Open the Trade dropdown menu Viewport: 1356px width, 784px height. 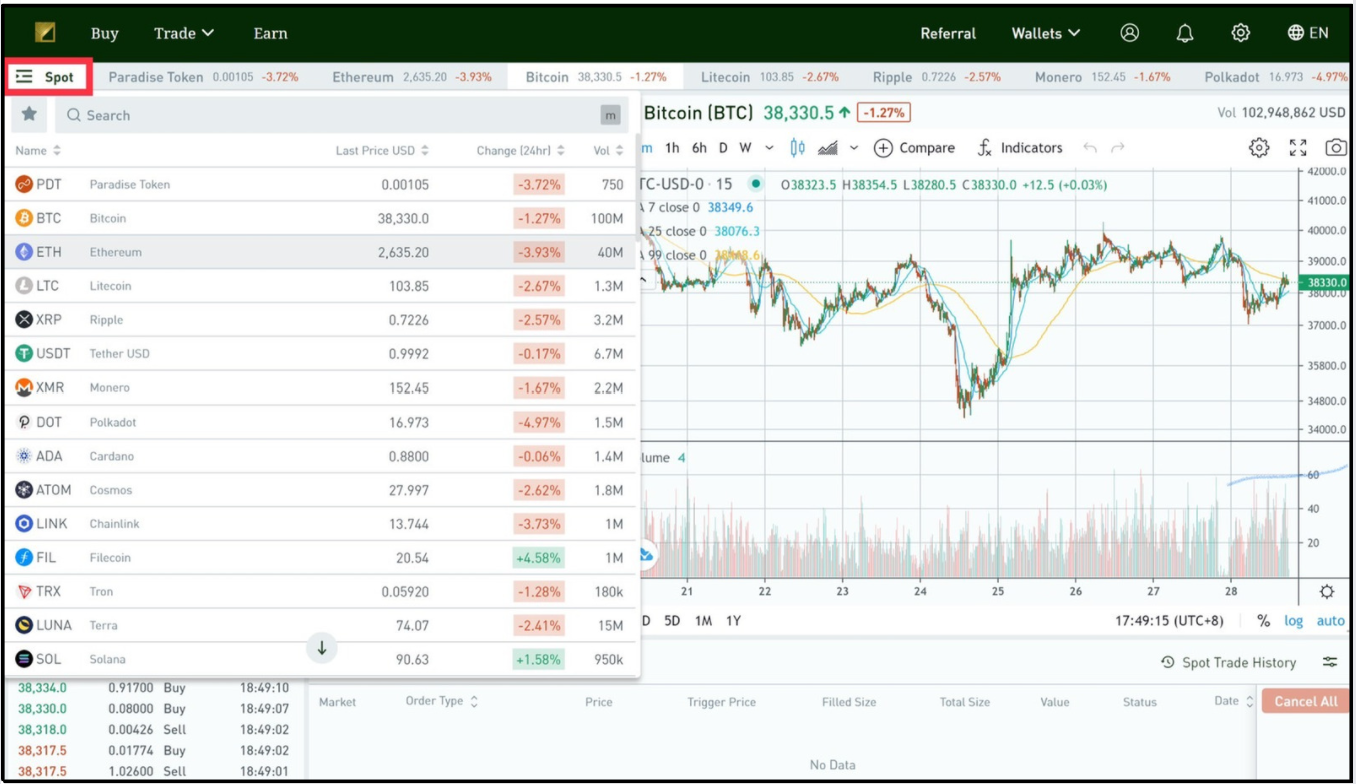tap(184, 33)
